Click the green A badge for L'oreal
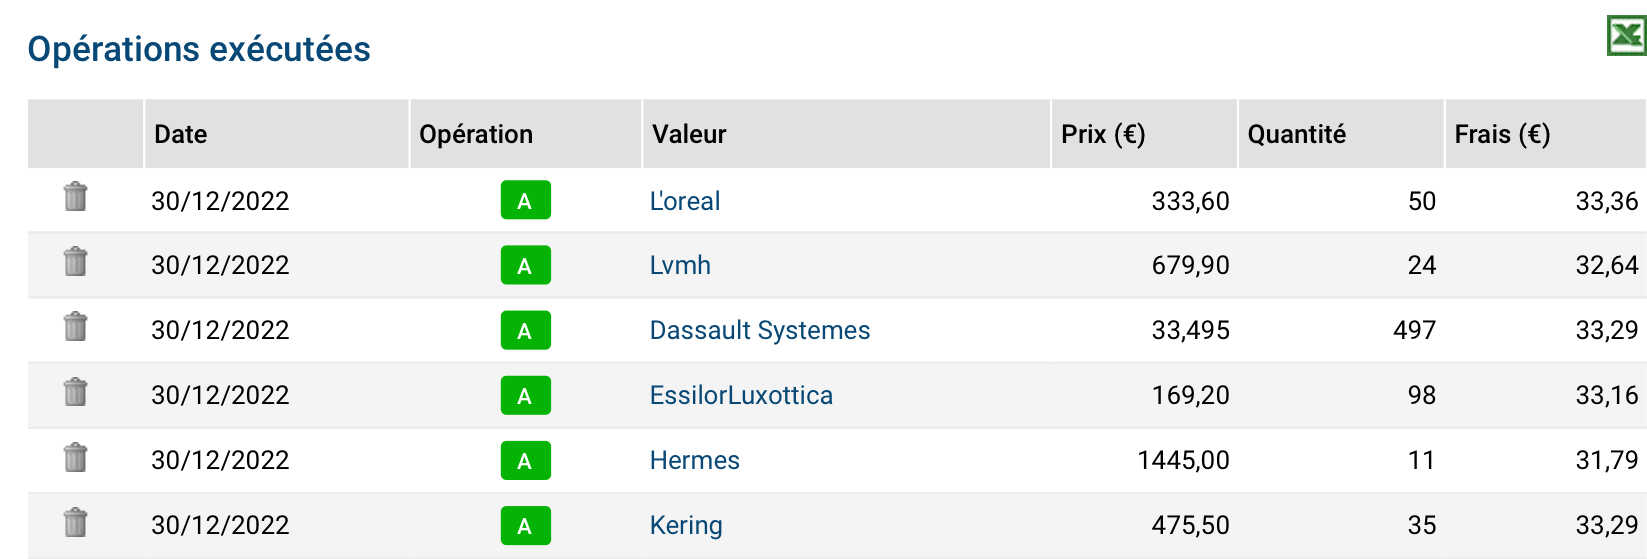The image size is (1647, 559). pyautogui.click(x=525, y=200)
